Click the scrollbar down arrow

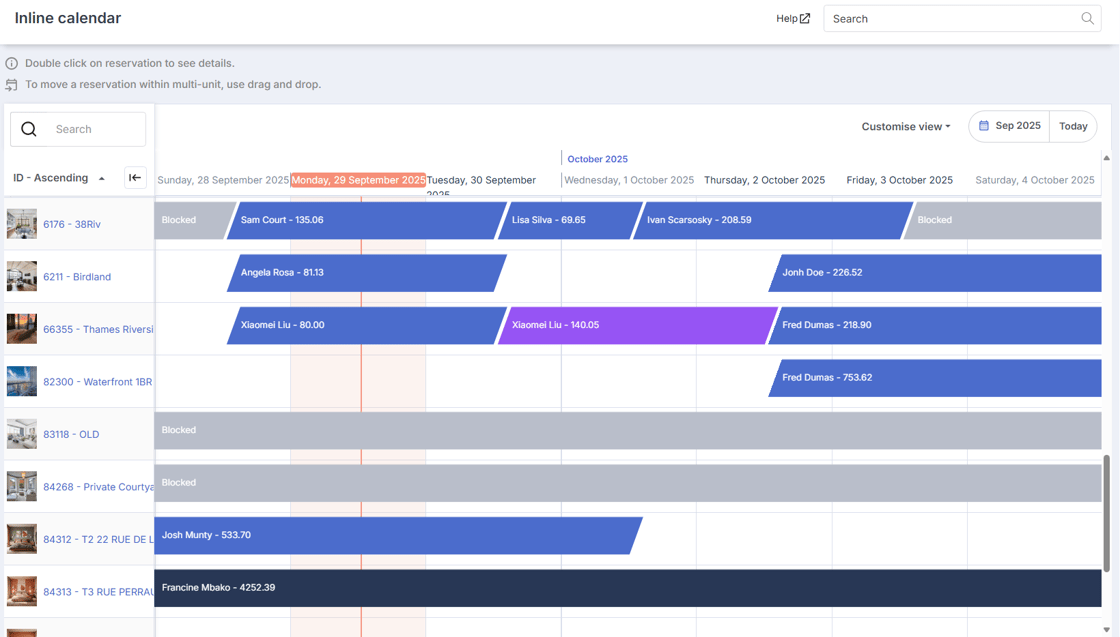coord(1106,630)
